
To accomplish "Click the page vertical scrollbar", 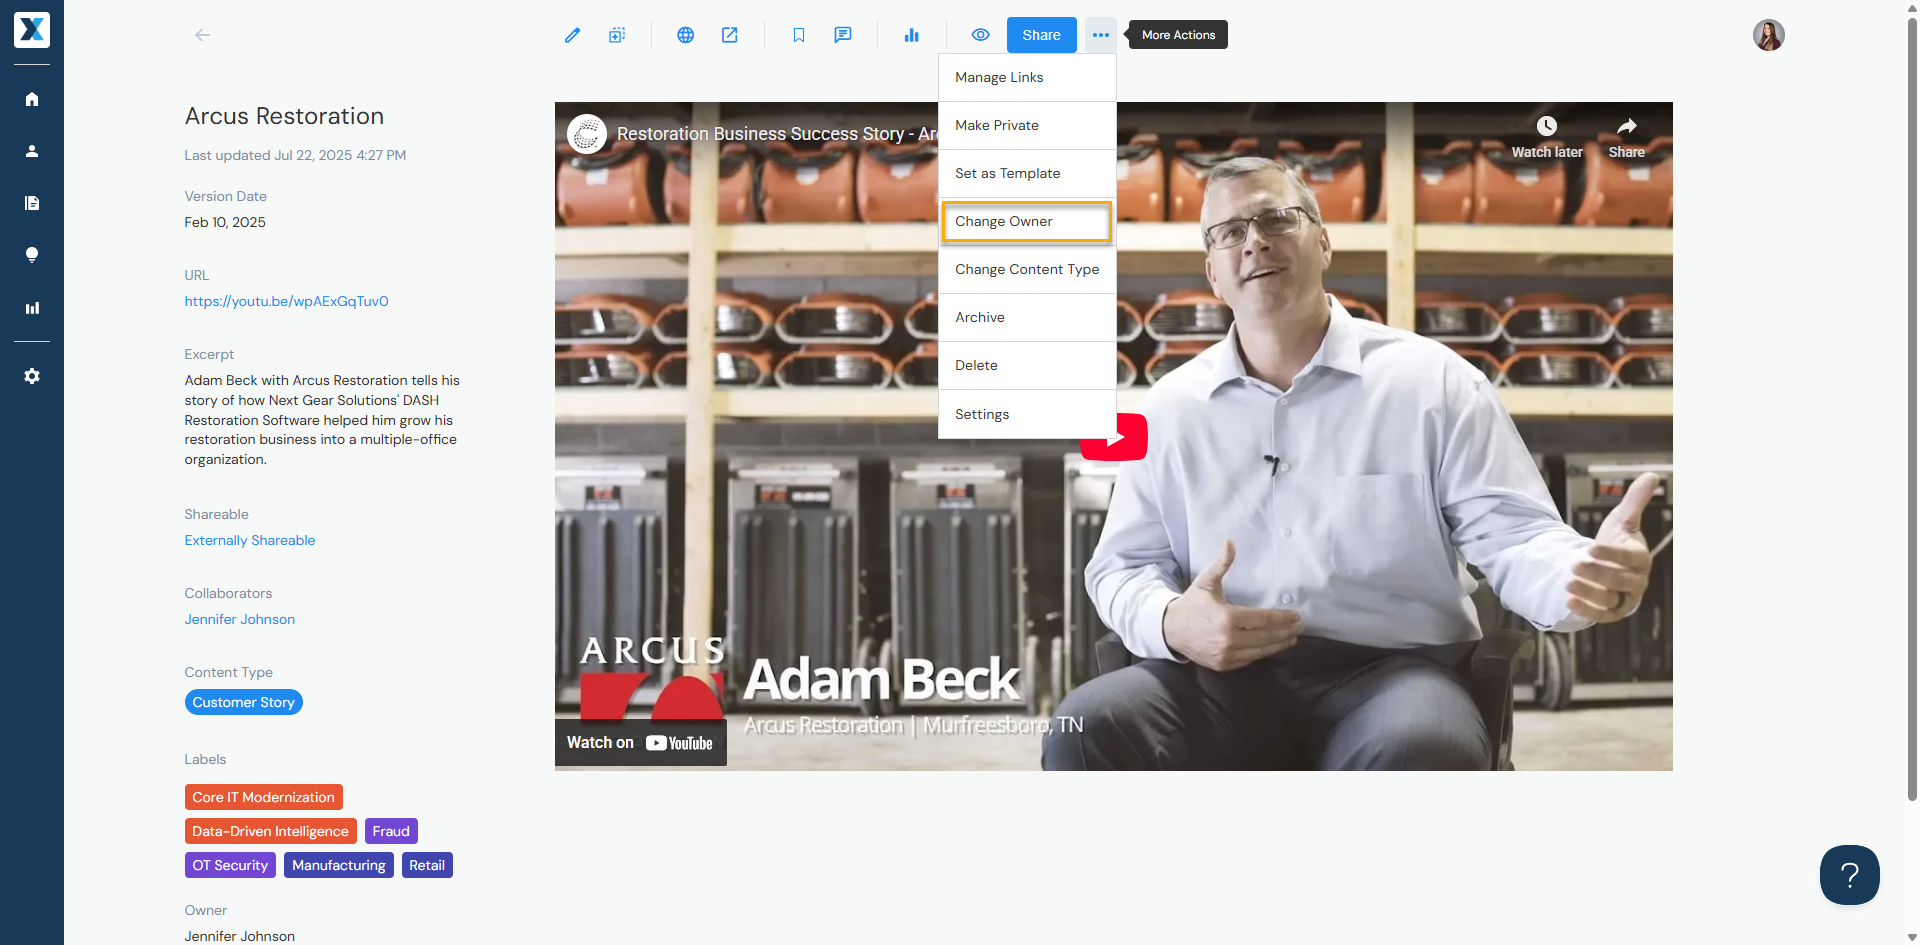I will pyautogui.click(x=1913, y=410).
